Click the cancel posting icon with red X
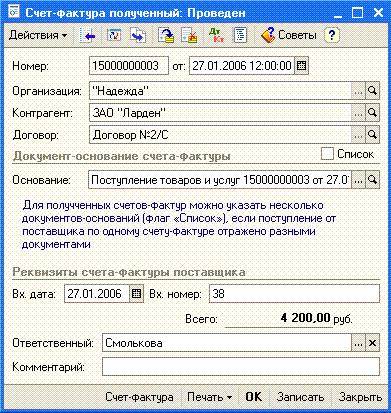 point(189,35)
